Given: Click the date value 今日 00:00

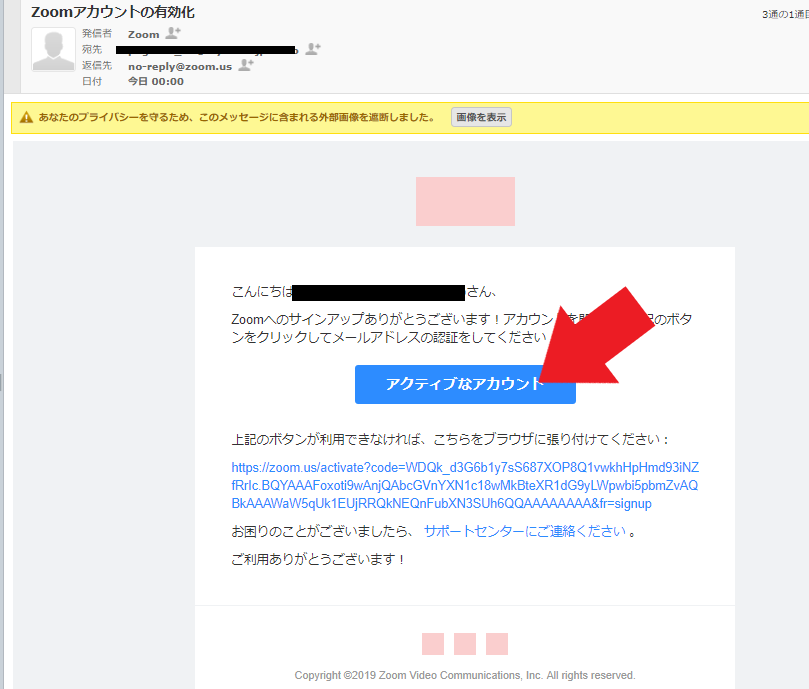Looking at the screenshot, I should (x=156, y=82).
